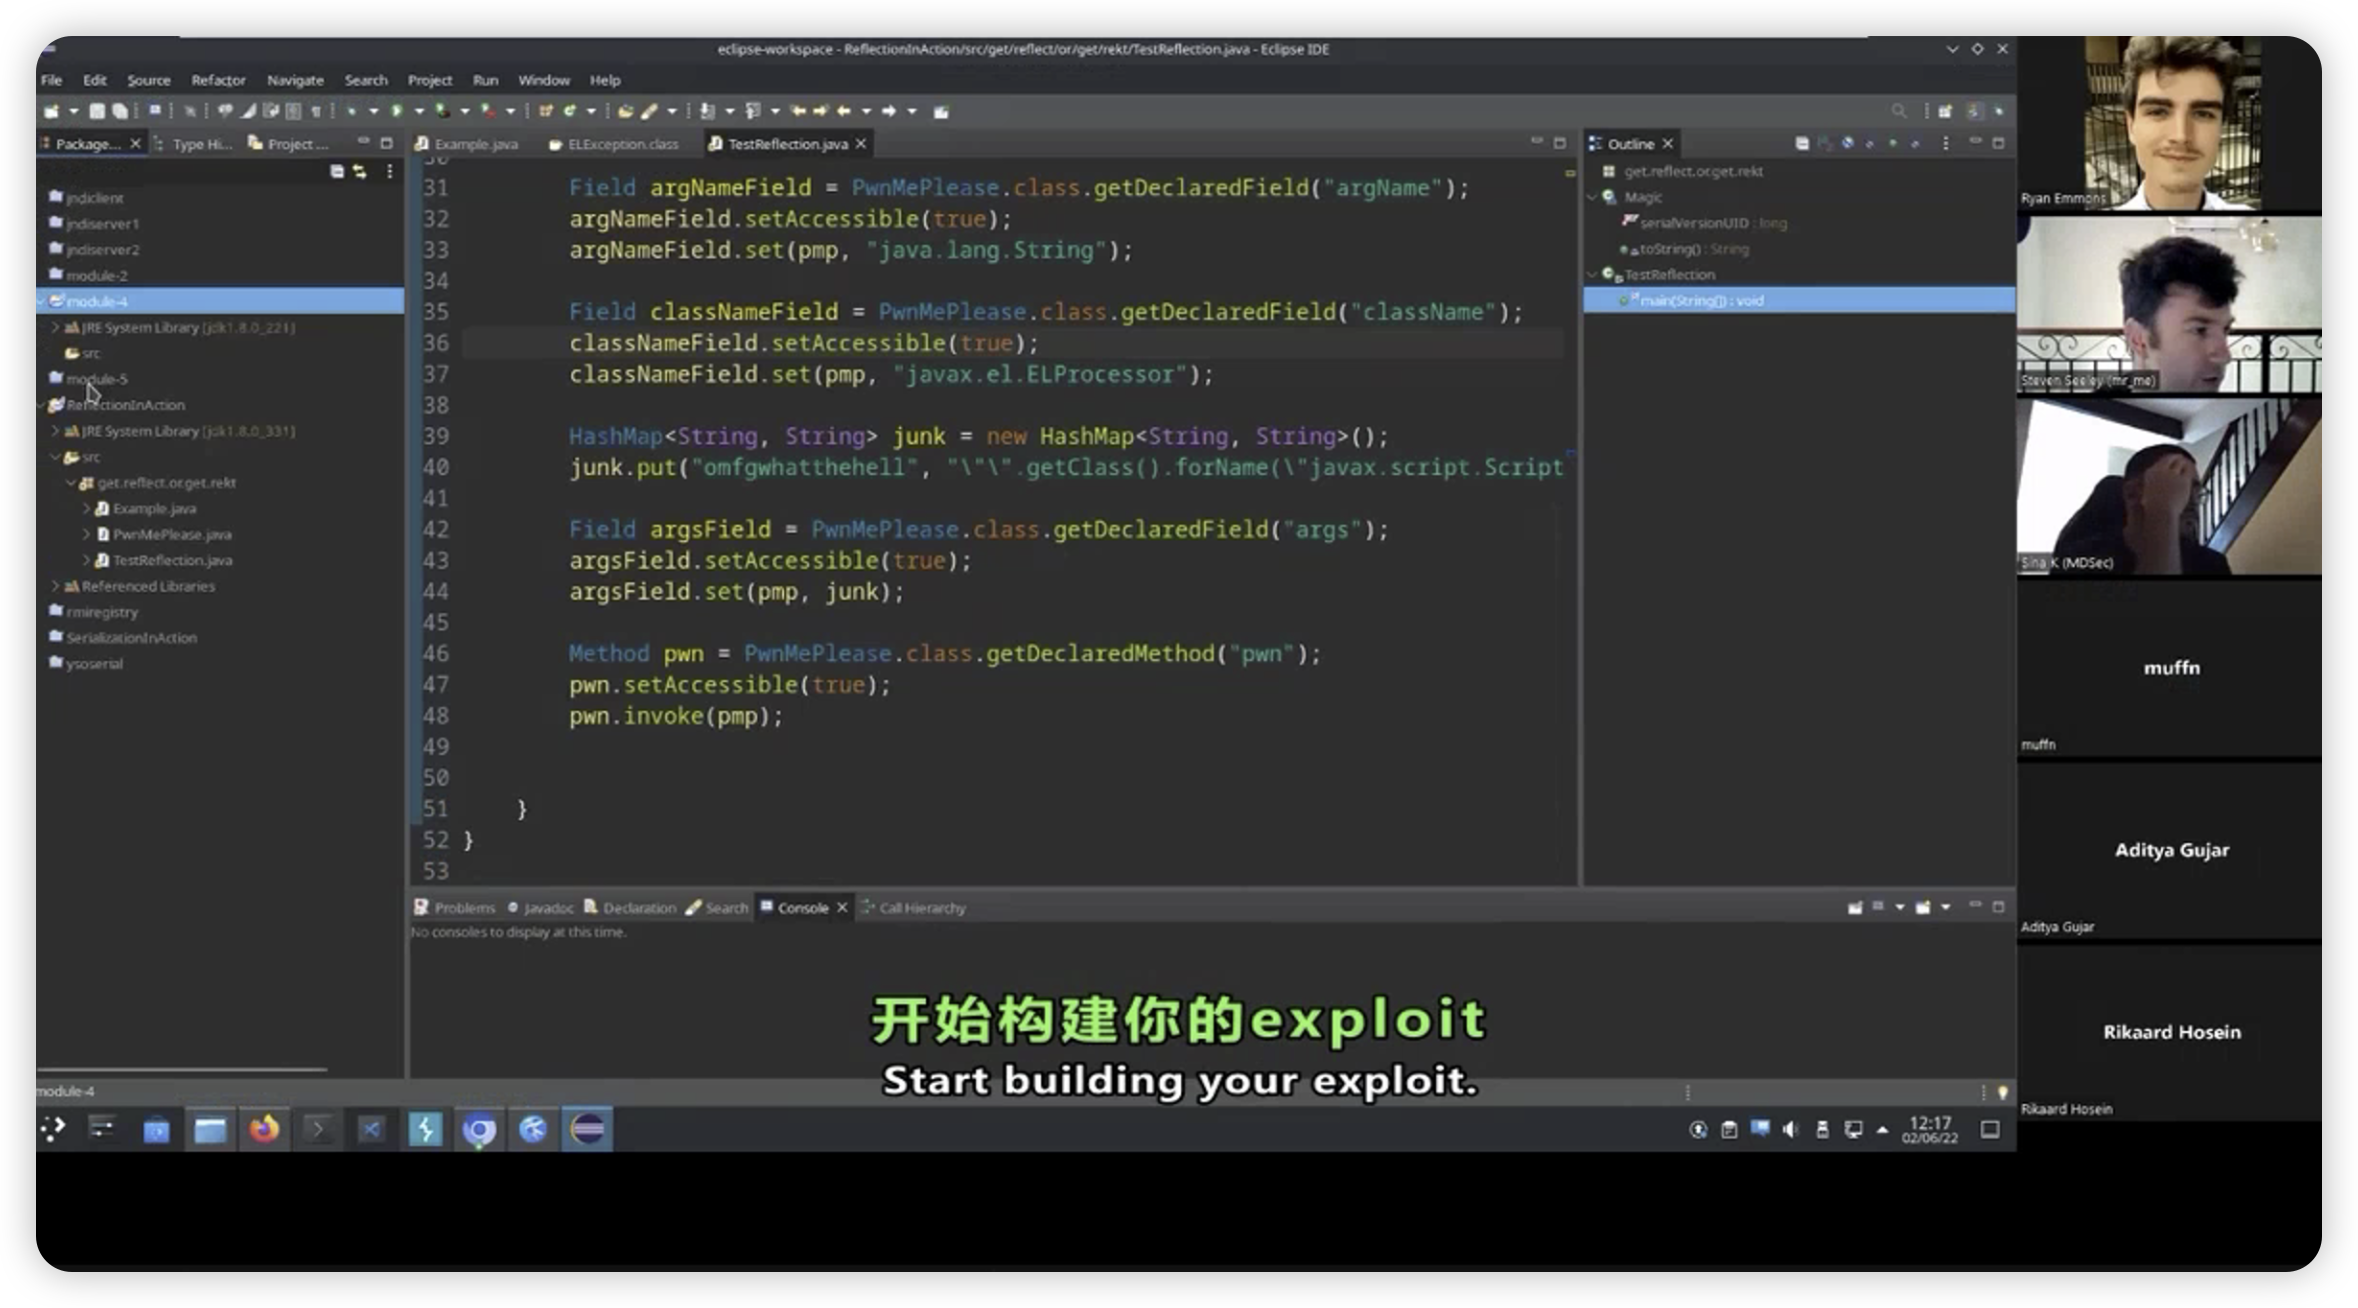Expand the module-4 JRE System Library node

[x=55, y=327]
